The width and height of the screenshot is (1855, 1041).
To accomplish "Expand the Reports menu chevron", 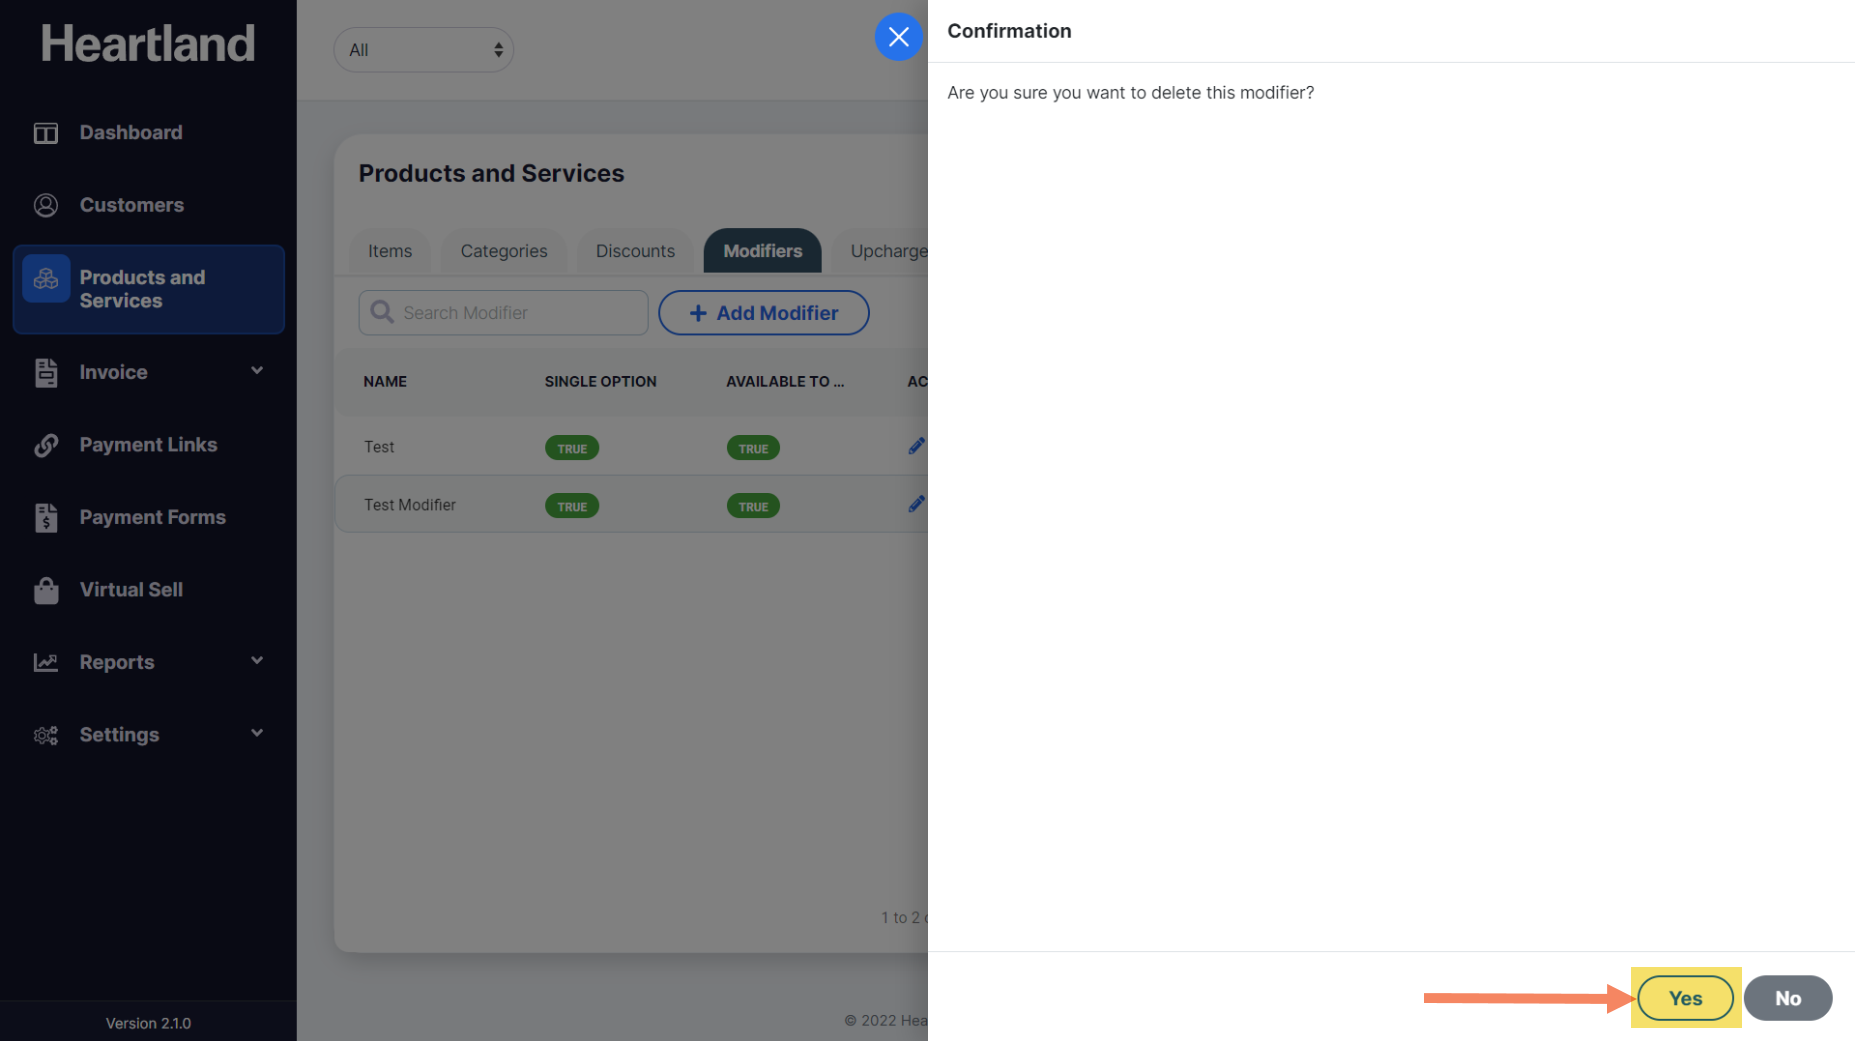I will pos(257,661).
